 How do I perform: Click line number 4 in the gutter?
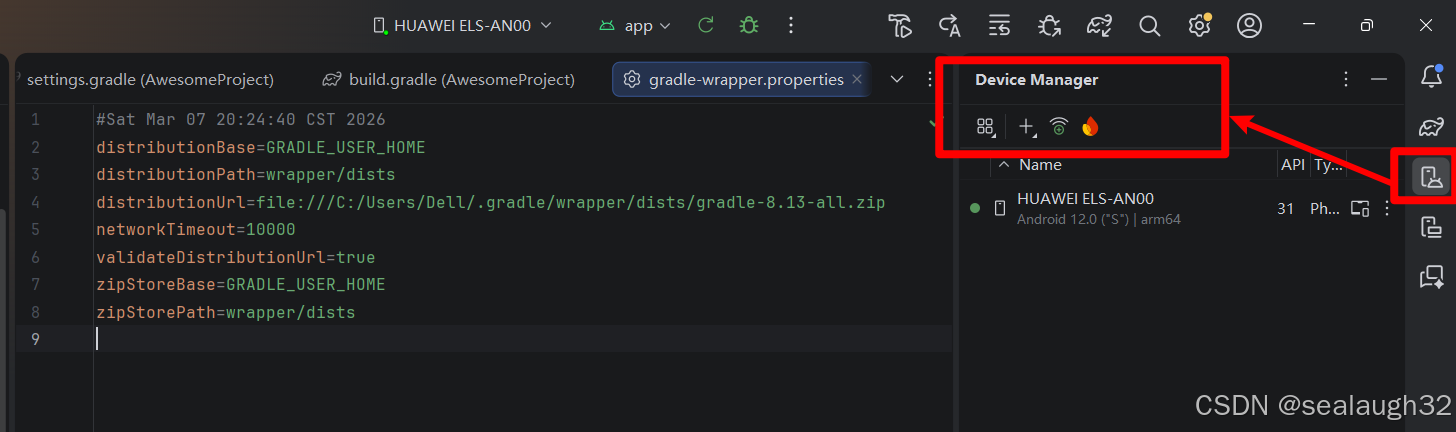(35, 203)
